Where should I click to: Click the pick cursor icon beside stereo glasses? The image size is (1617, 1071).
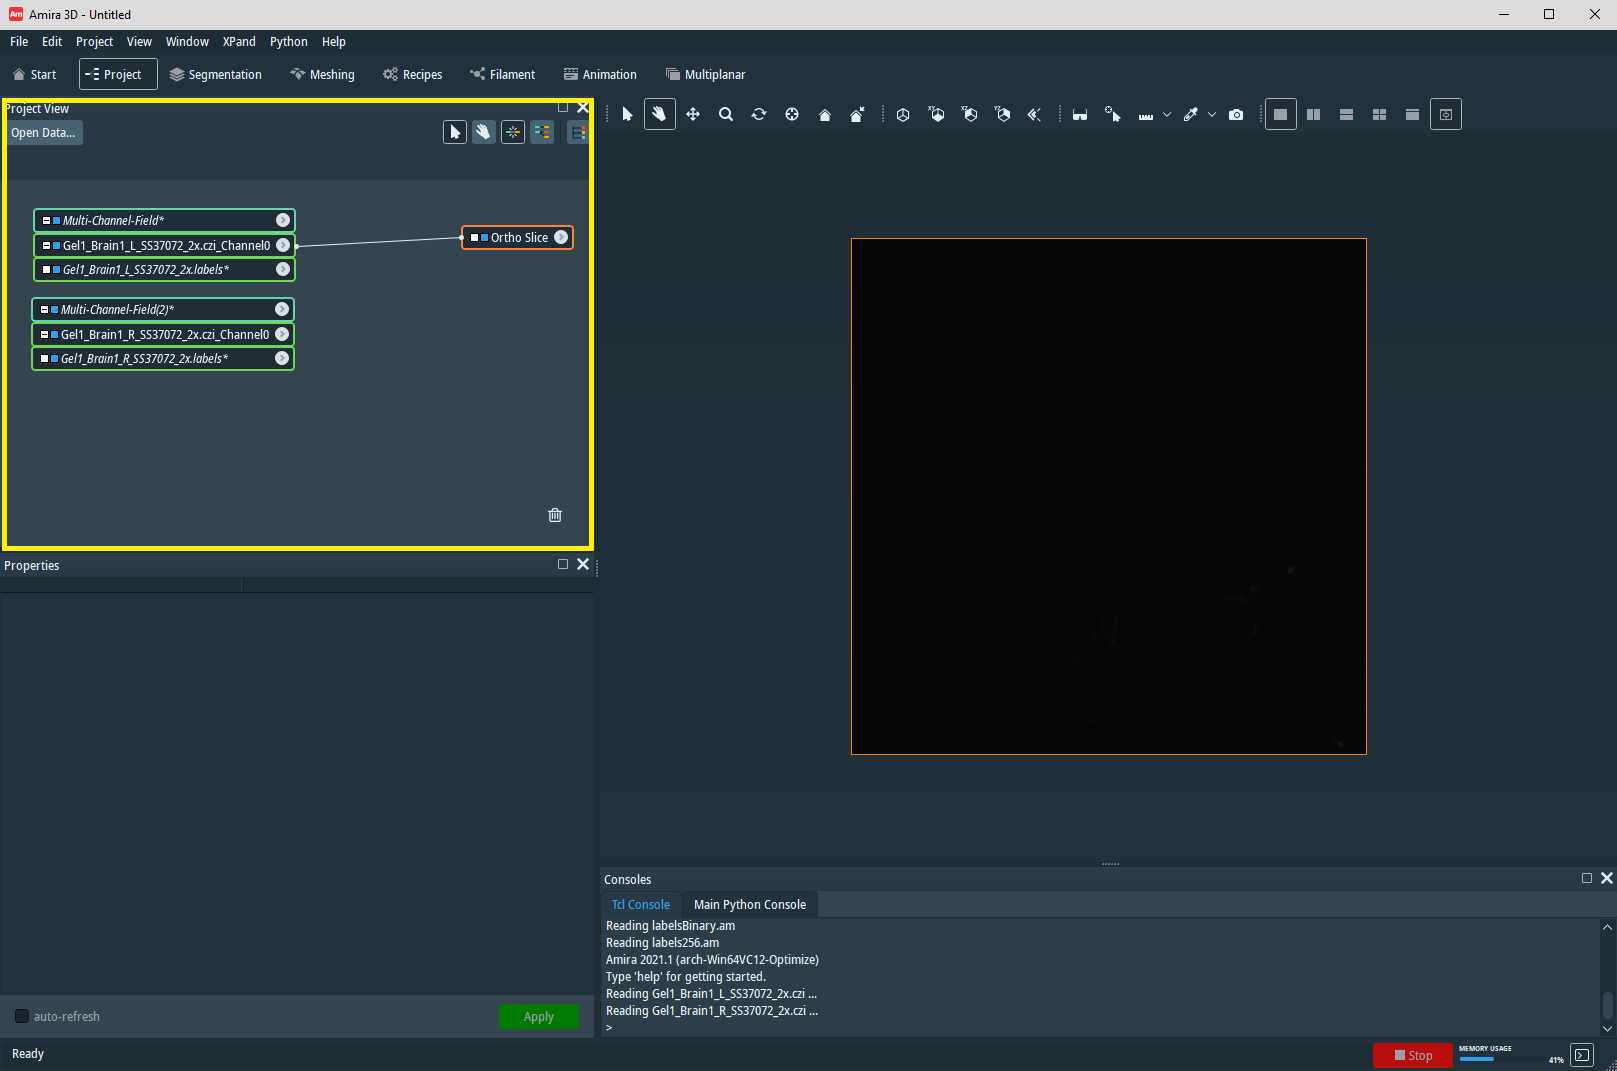click(1113, 114)
